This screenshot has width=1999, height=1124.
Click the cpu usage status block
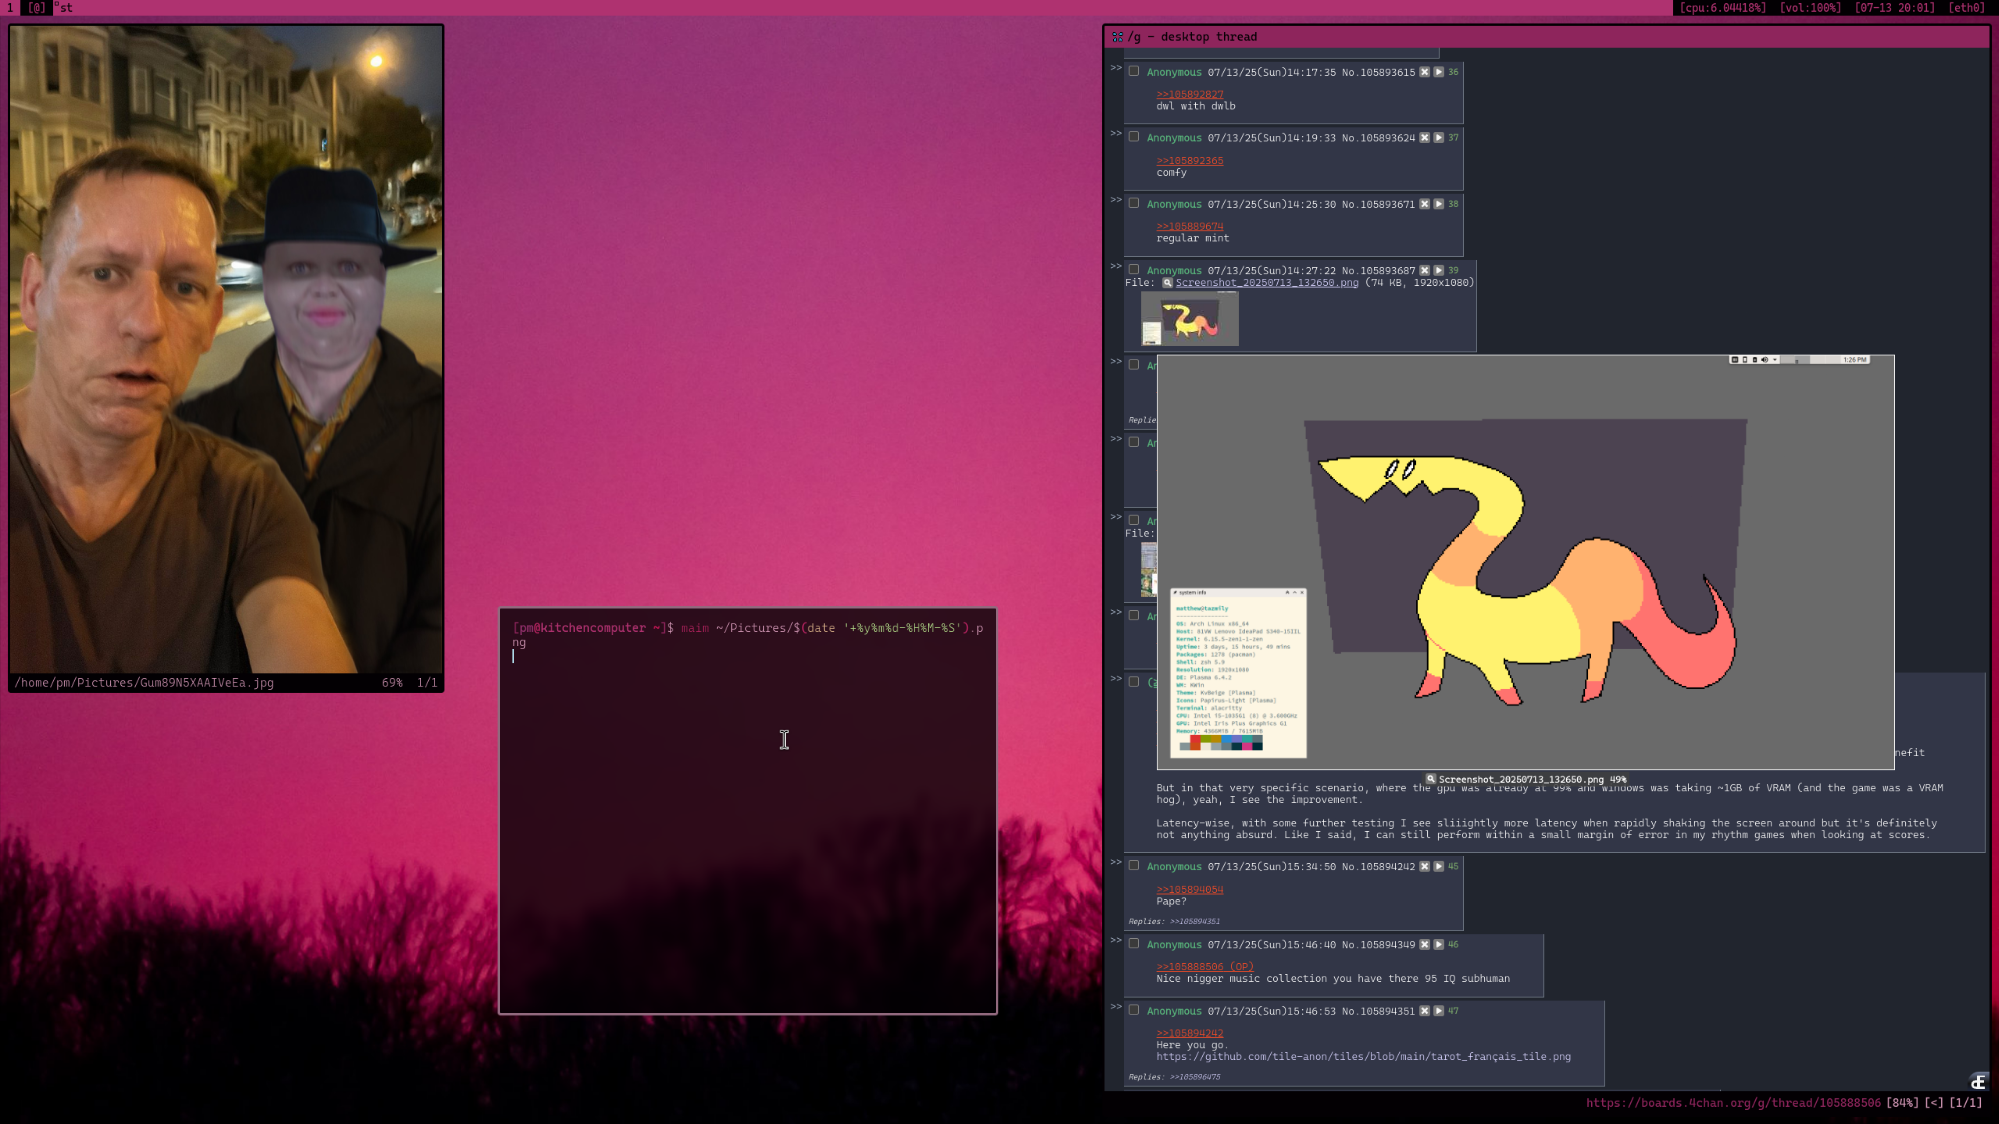click(x=1722, y=7)
